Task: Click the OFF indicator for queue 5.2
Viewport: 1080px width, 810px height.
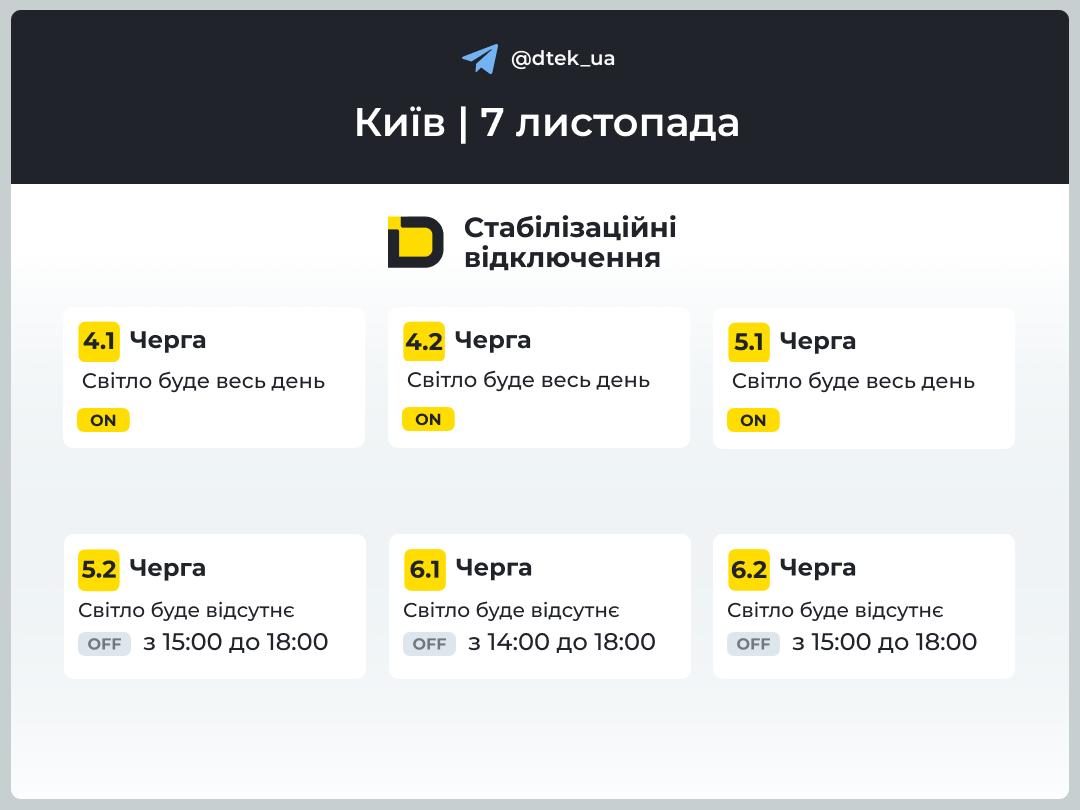Action: coord(104,644)
